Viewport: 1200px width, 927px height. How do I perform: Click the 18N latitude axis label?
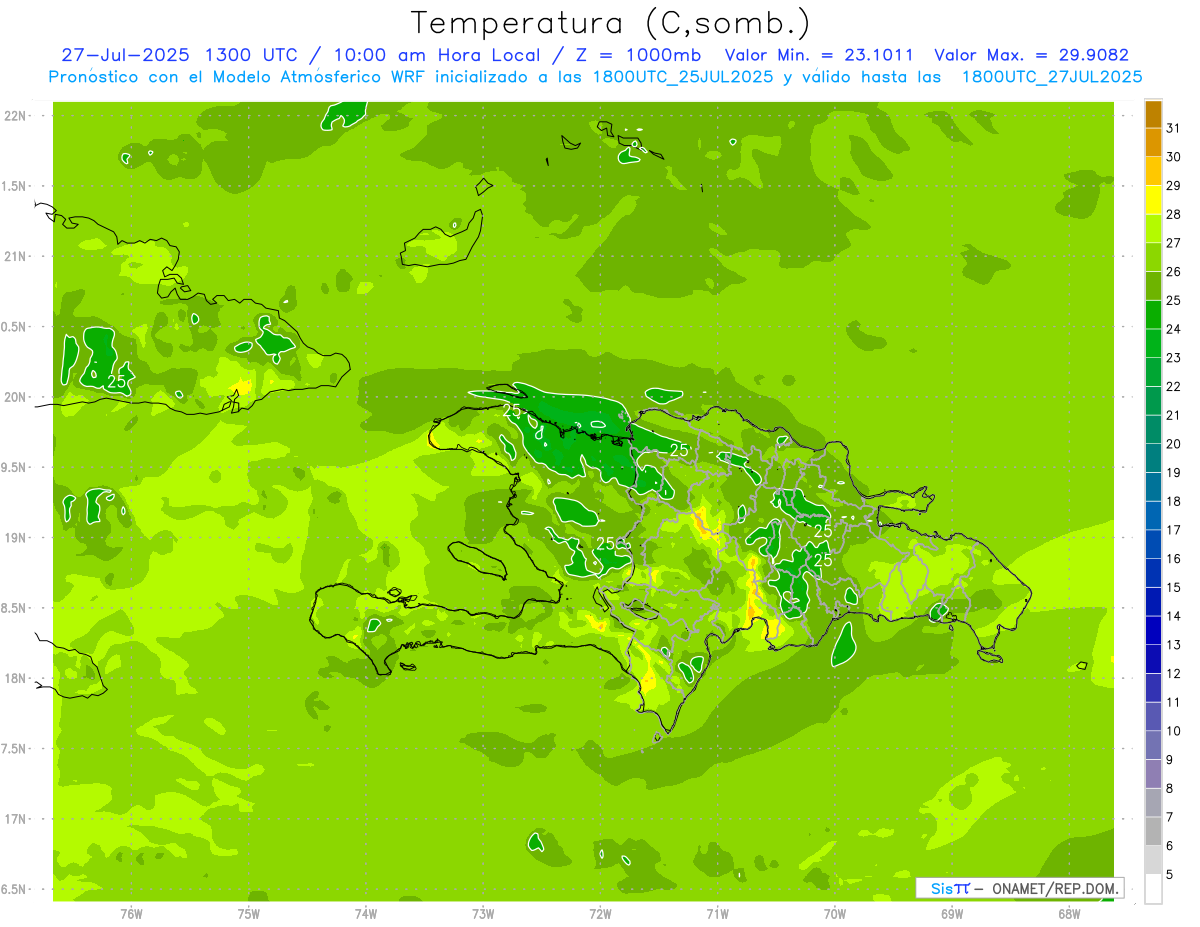tap(15, 679)
